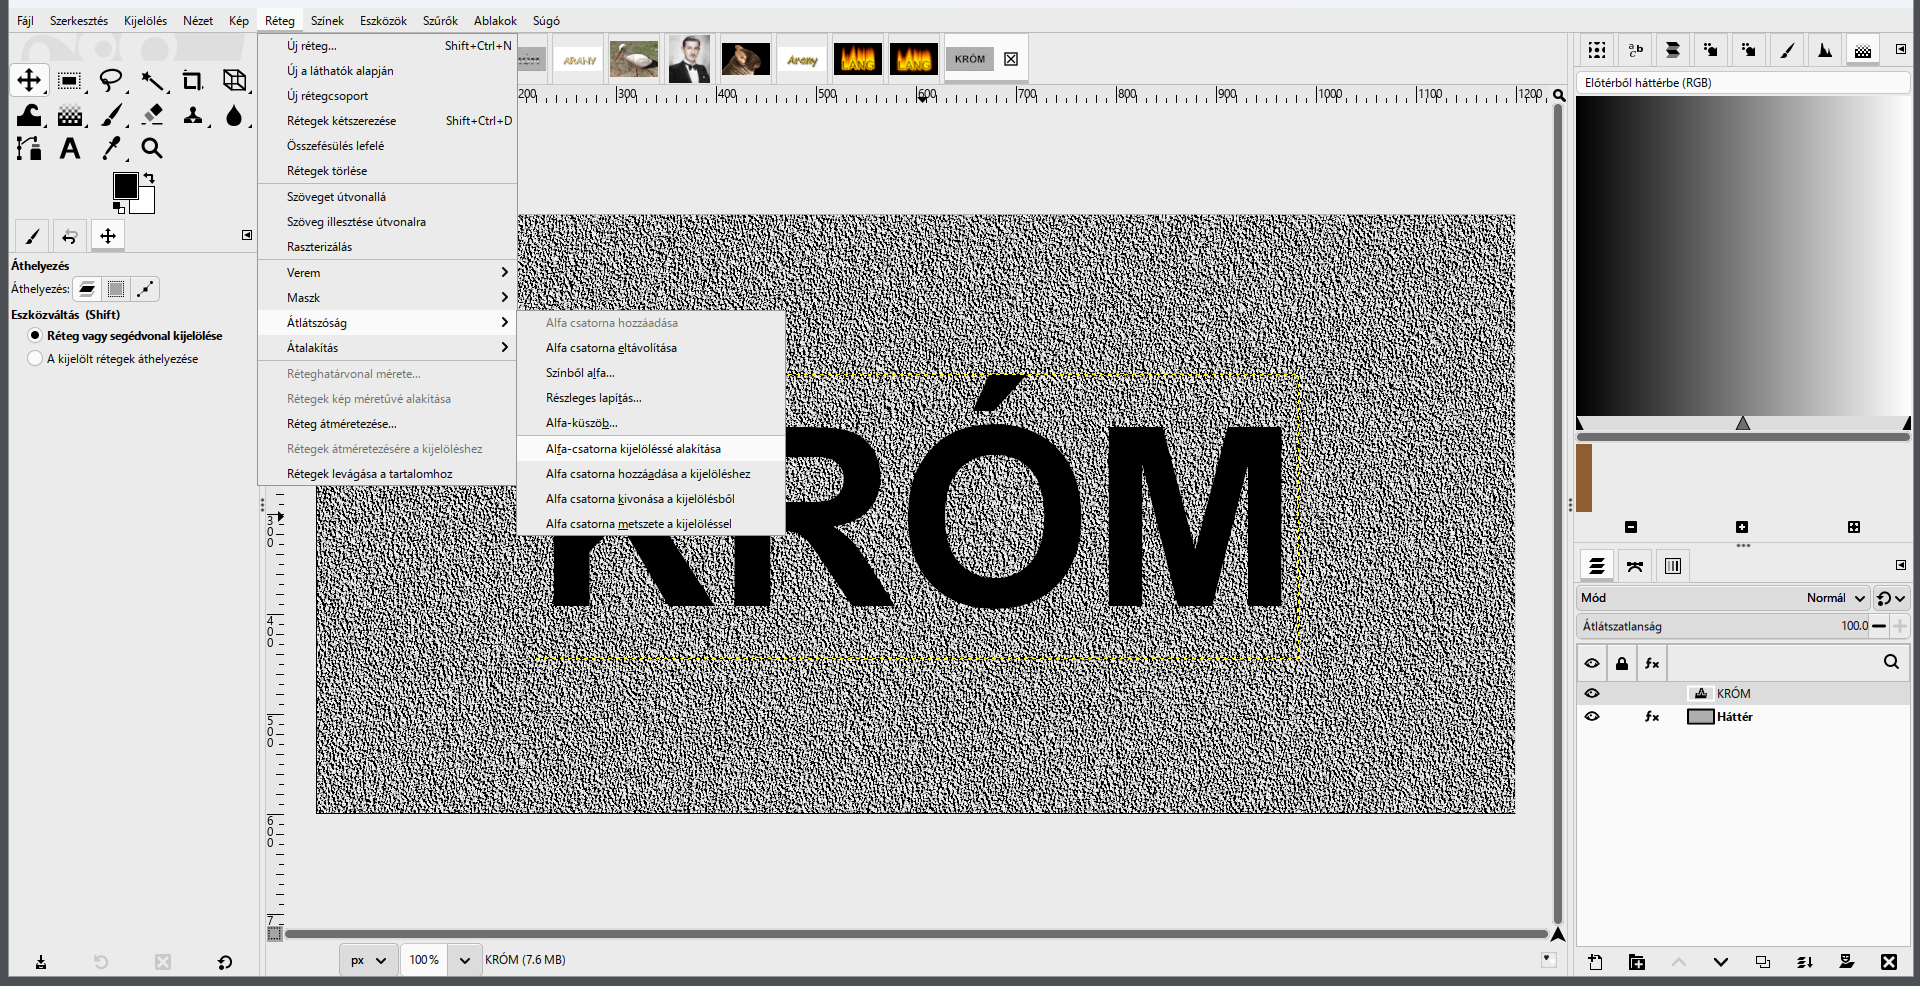Select the Eraser tool
Viewport: 1920px width, 986px height.
[x=152, y=115]
